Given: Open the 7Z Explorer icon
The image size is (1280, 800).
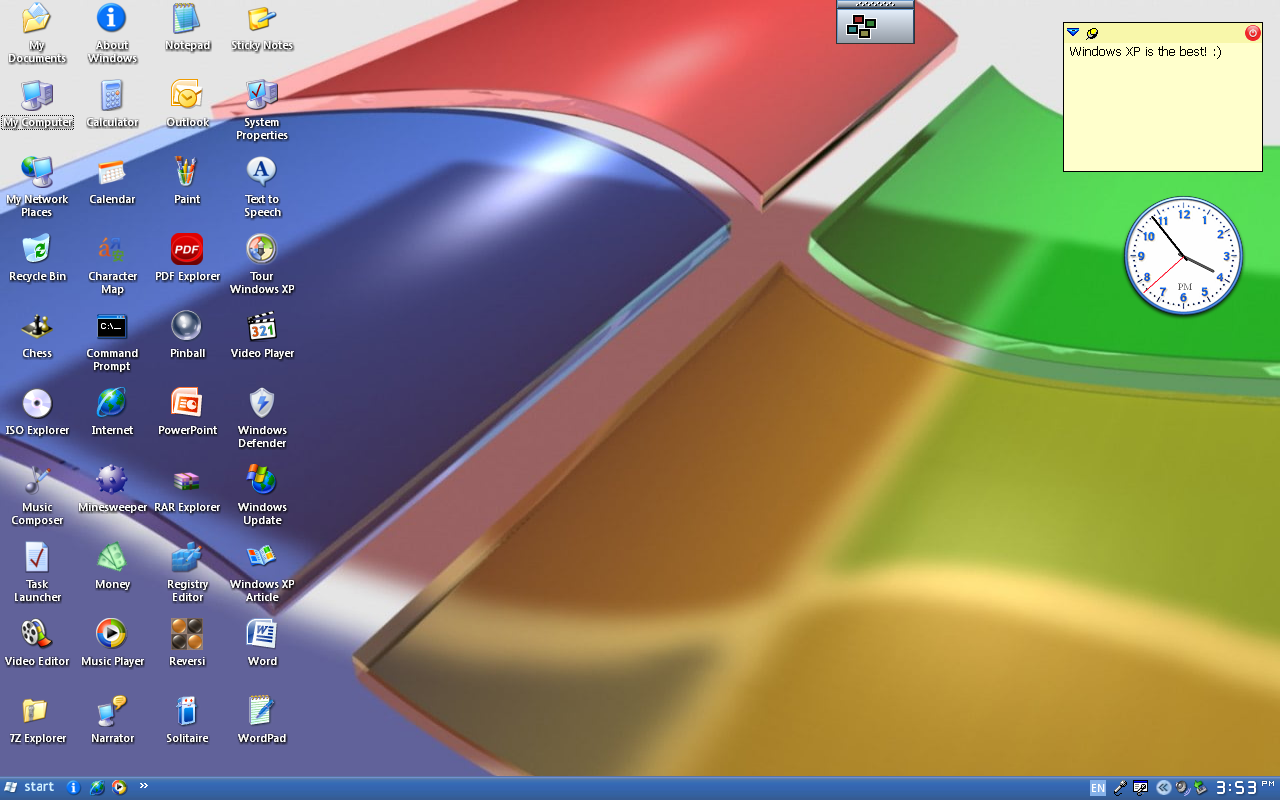Looking at the screenshot, I should click(37, 719).
